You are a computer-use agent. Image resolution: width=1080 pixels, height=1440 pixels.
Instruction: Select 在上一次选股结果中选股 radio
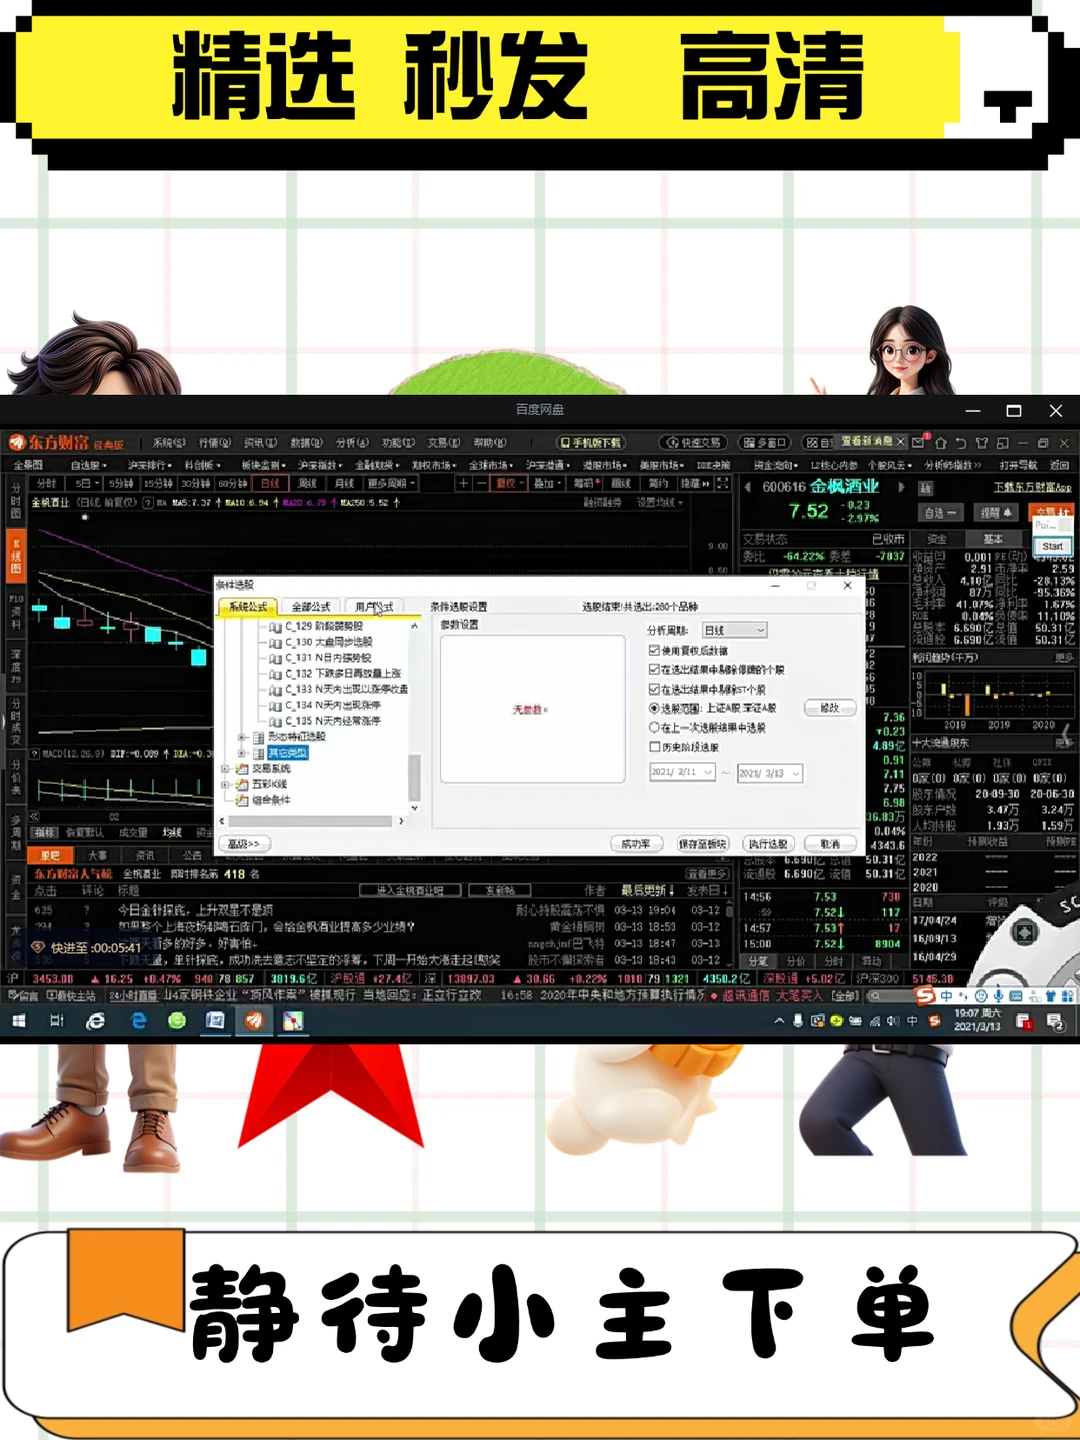pyautogui.click(x=654, y=727)
